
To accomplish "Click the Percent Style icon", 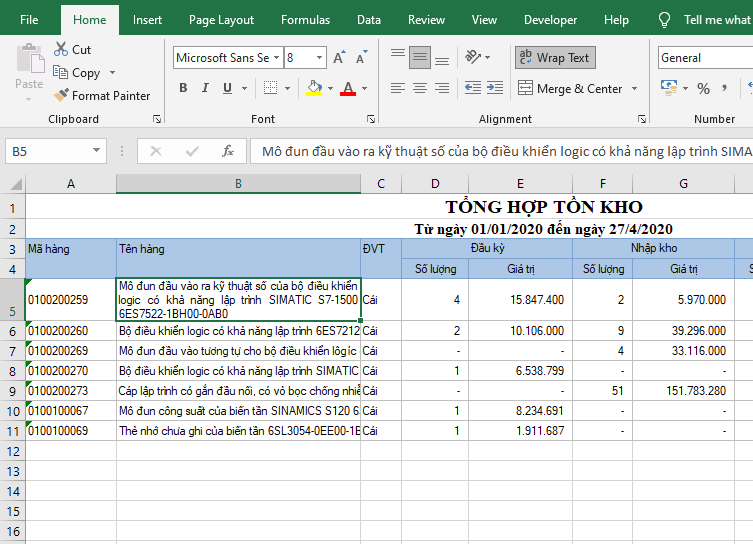I will point(703,88).
